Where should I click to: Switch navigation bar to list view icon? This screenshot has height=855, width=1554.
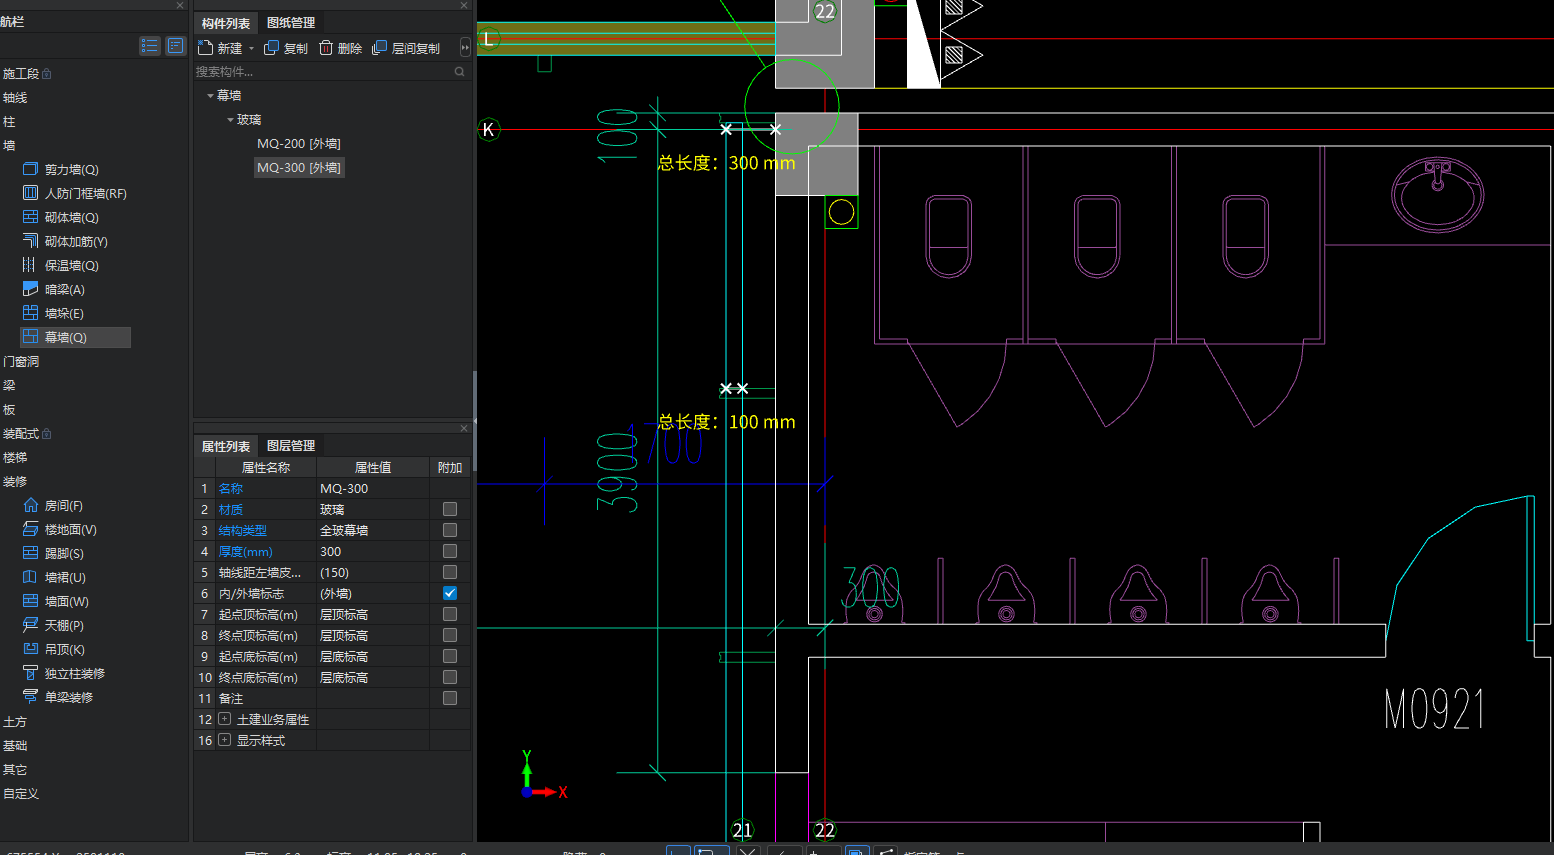pos(150,46)
